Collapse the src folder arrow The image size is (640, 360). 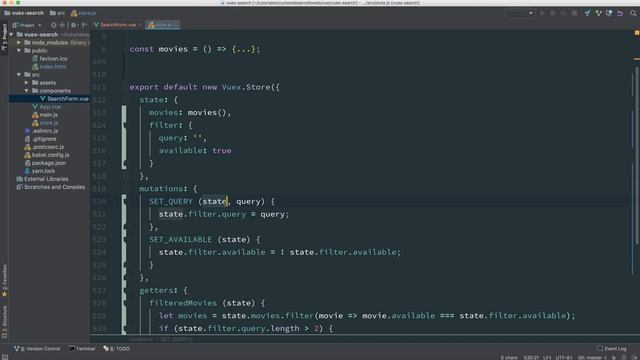(x=19, y=75)
